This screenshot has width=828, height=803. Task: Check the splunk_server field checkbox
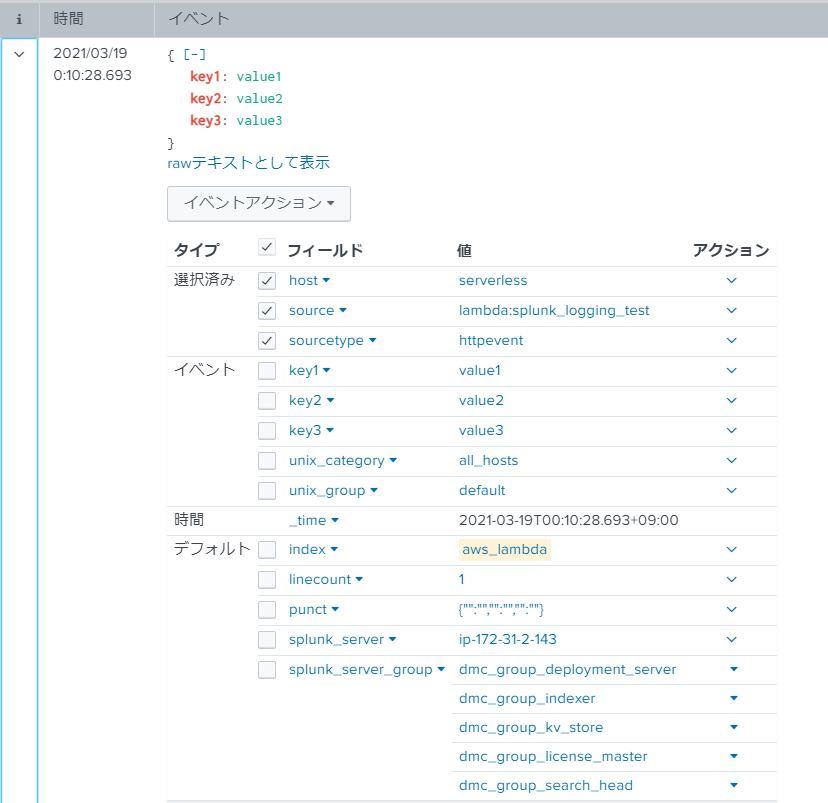click(267, 640)
